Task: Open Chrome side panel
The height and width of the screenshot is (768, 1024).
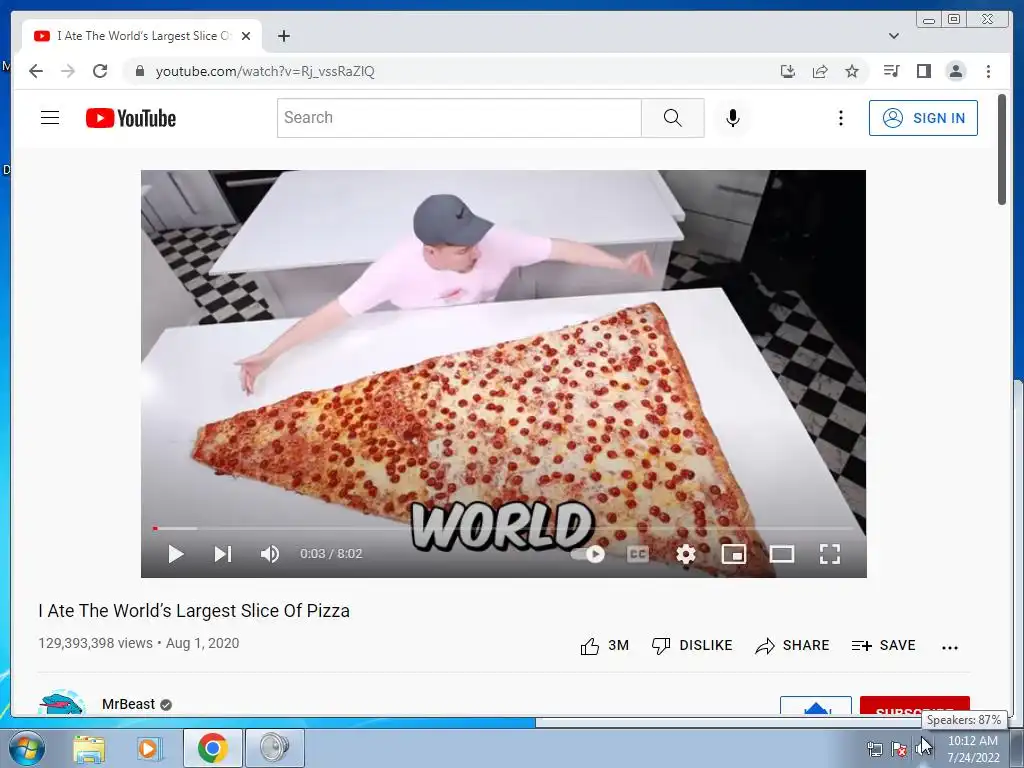Action: (x=923, y=71)
